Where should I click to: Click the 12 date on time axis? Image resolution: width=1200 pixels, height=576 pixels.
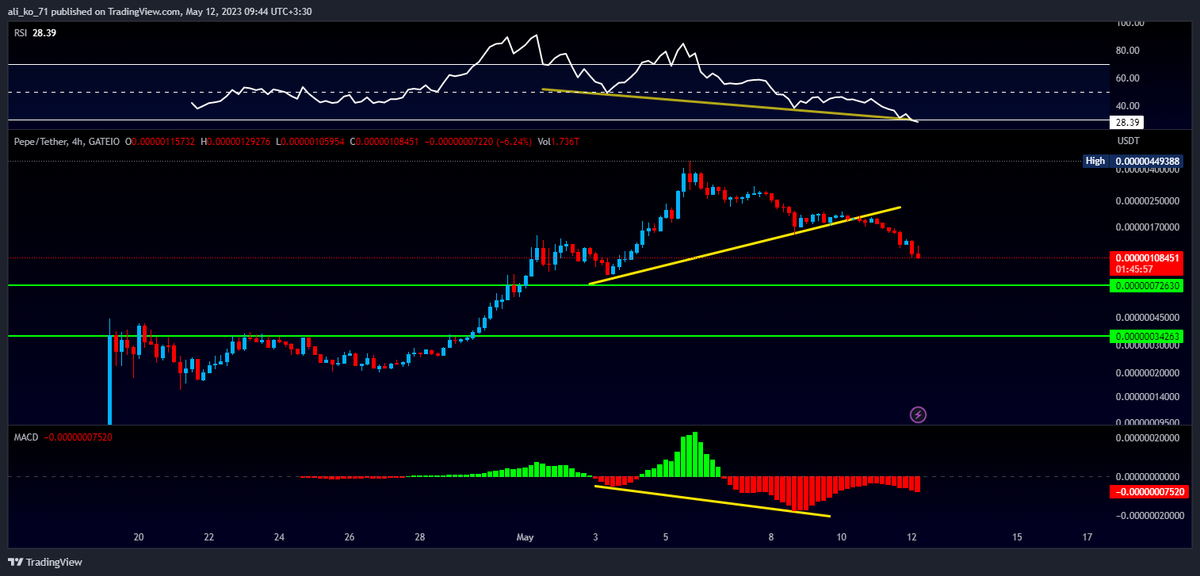pos(911,537)
